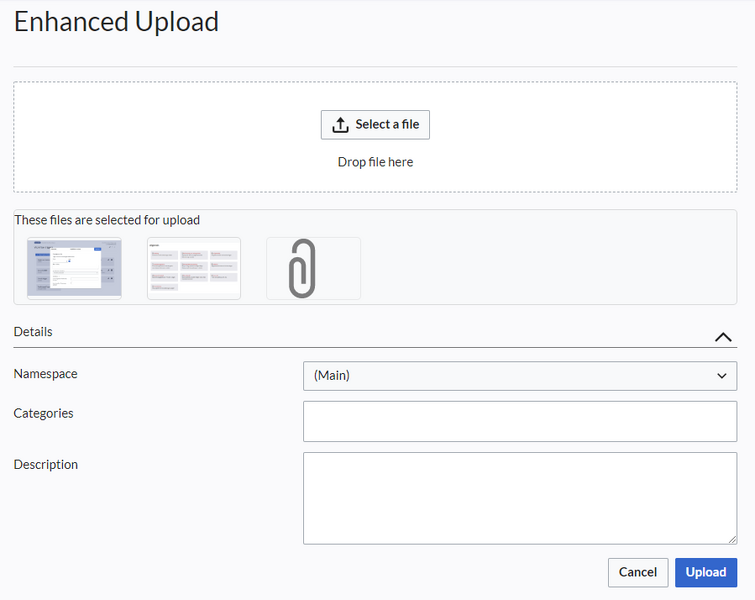Click the Categories label
The height and width of the screenshot is (600, 755).
[43, 413]
